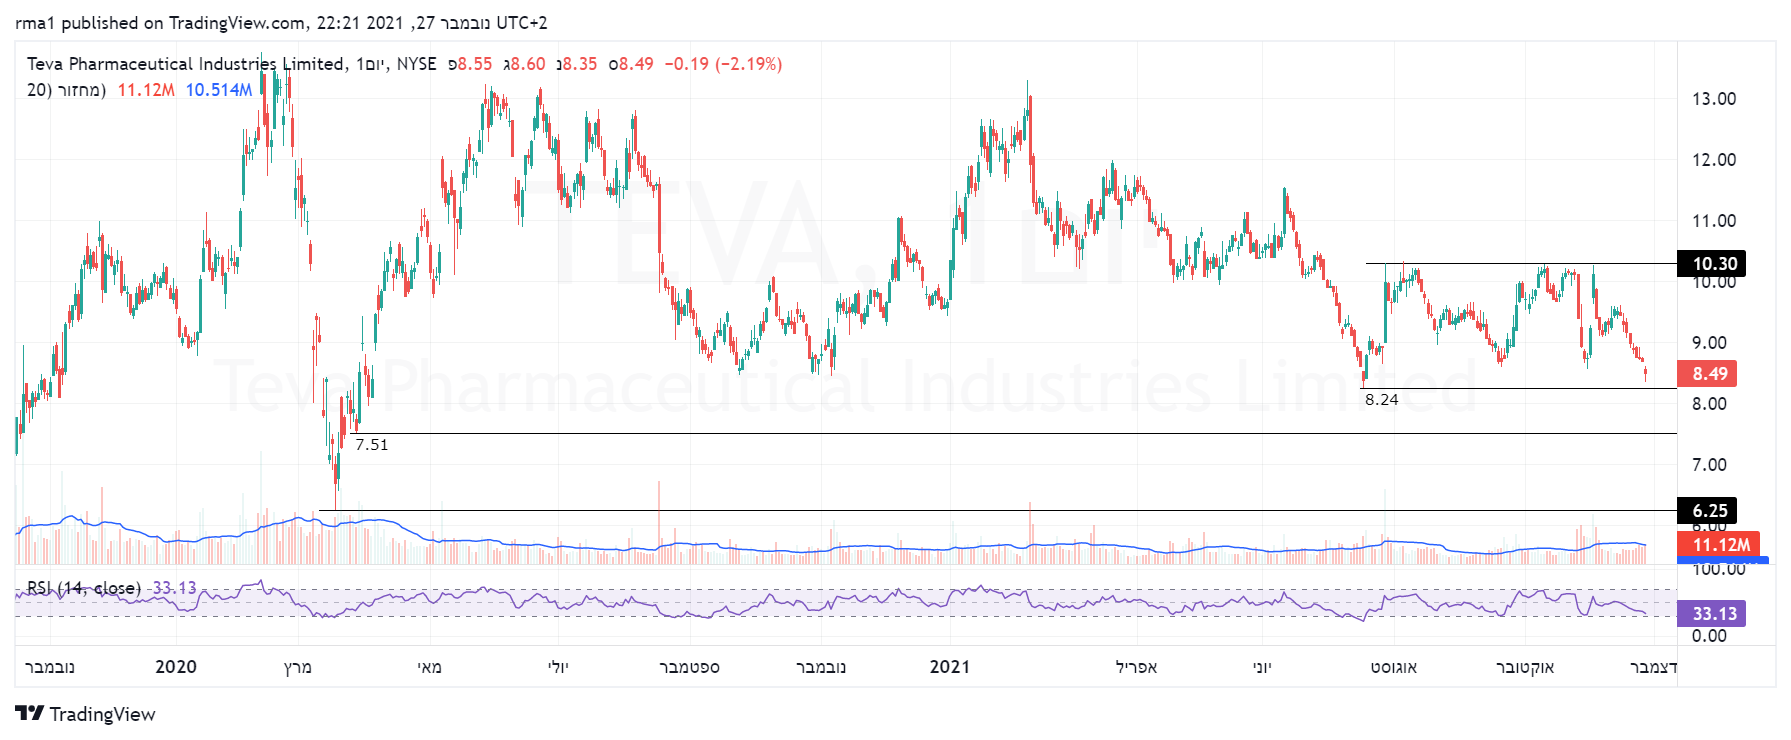Click the Teva Pharmaceutical Industries Limited title
This screenshot has height=740, width=1791.
coord(186,64)
